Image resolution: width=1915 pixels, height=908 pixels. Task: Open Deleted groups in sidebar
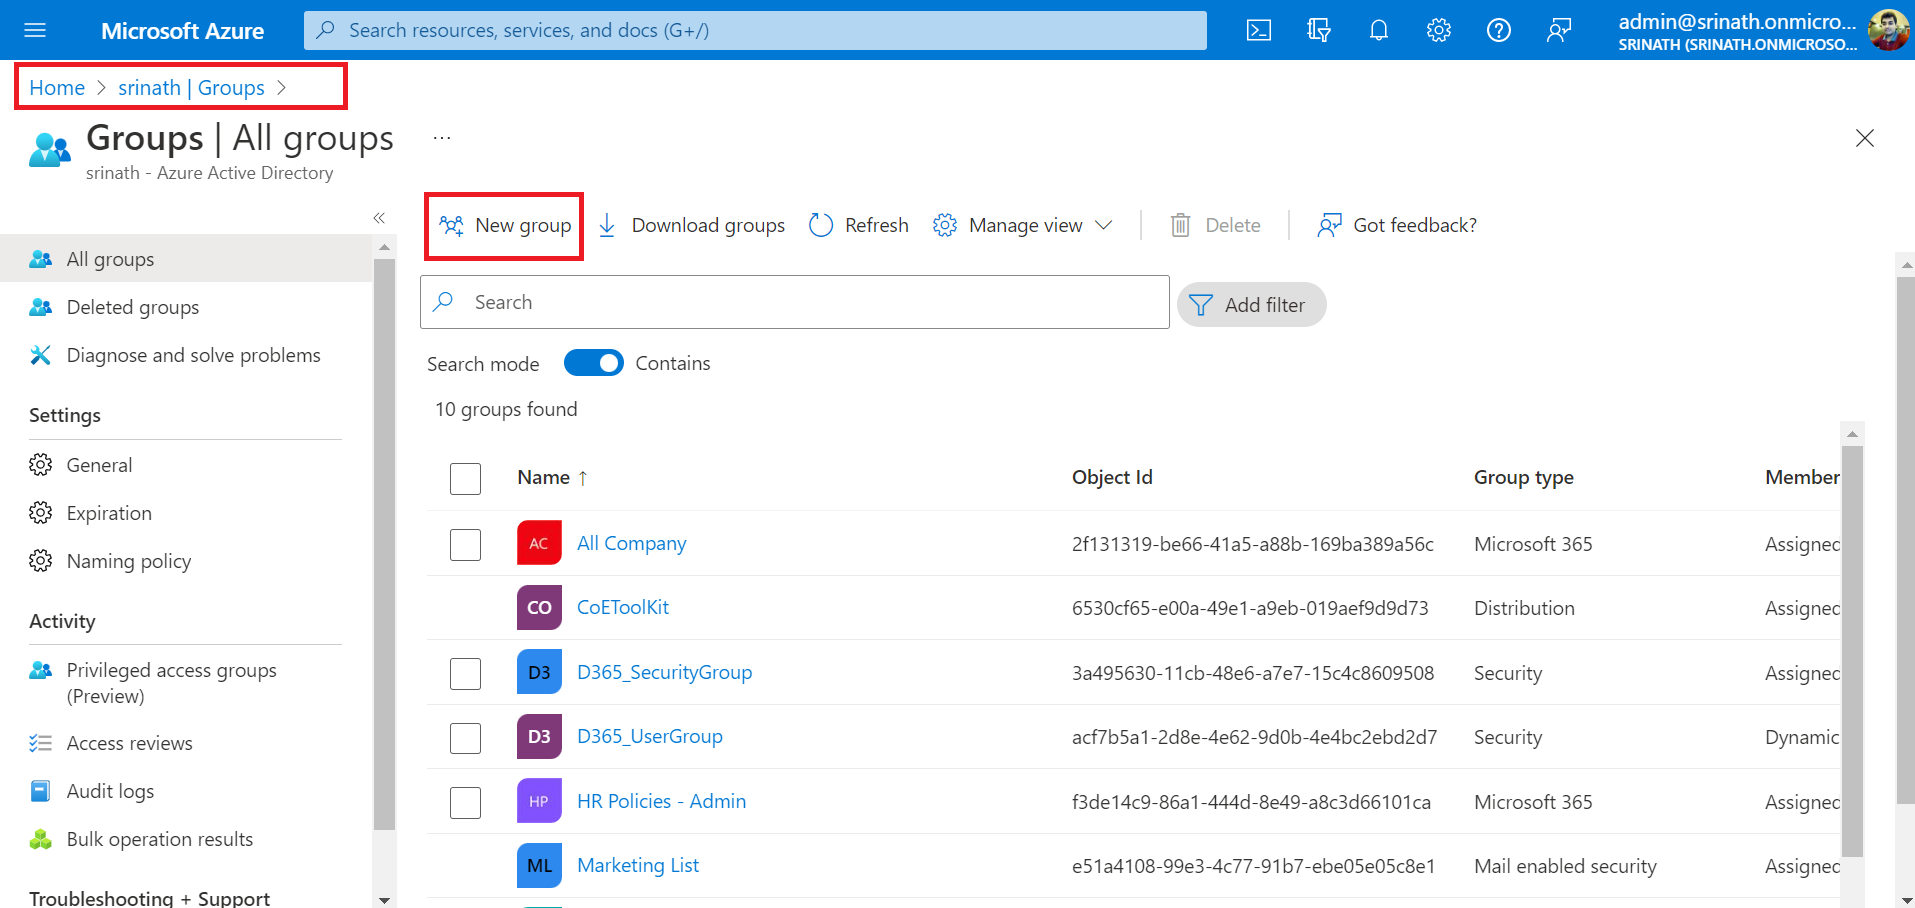tap(132, 307)
